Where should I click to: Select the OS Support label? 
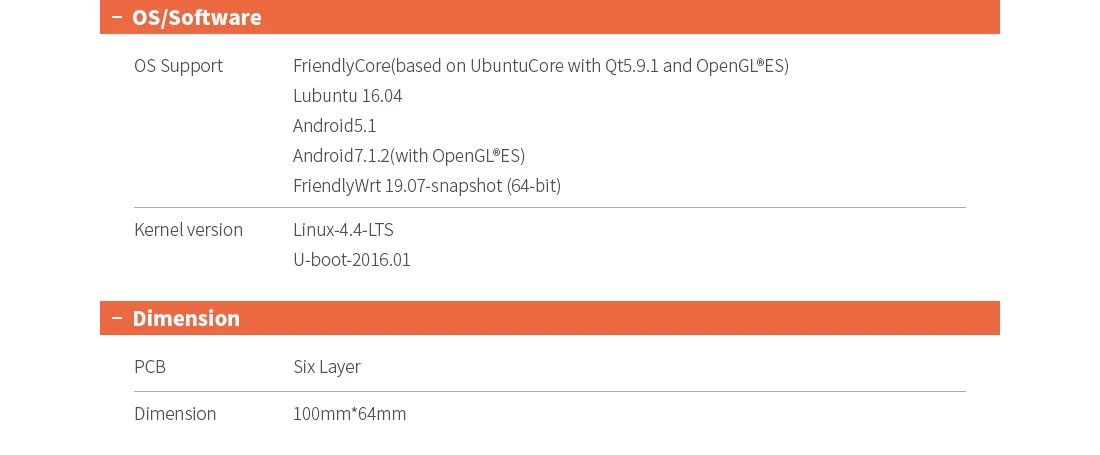178,66
